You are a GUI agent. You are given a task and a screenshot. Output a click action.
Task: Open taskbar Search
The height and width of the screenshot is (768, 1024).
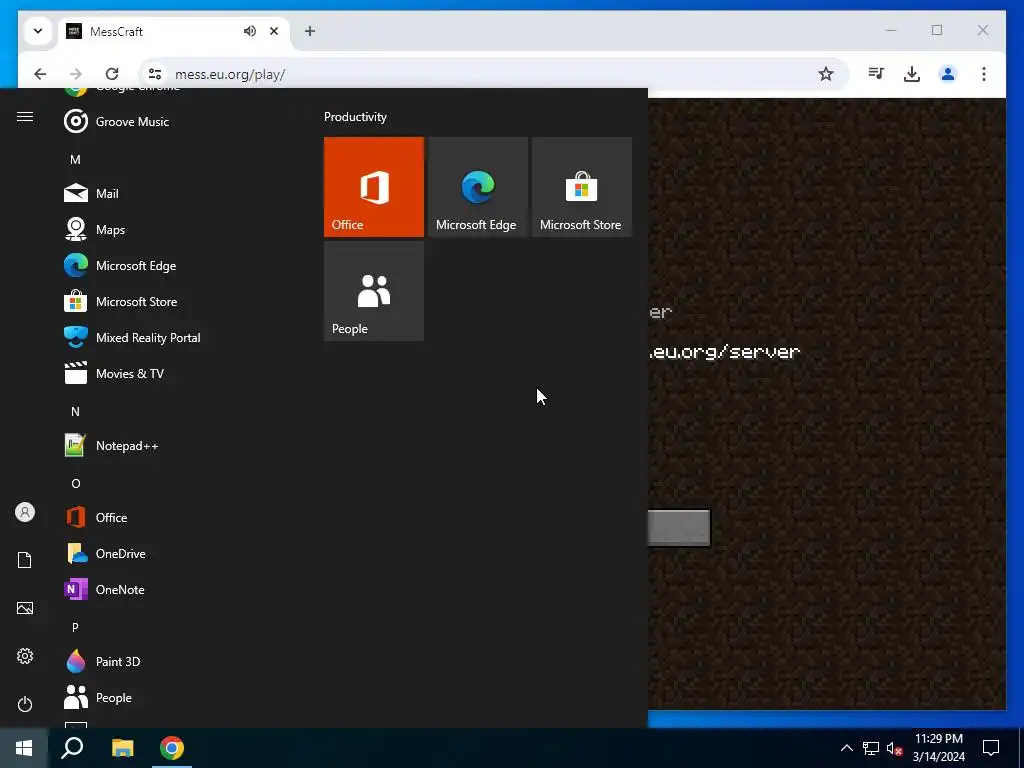click(72, 748)
